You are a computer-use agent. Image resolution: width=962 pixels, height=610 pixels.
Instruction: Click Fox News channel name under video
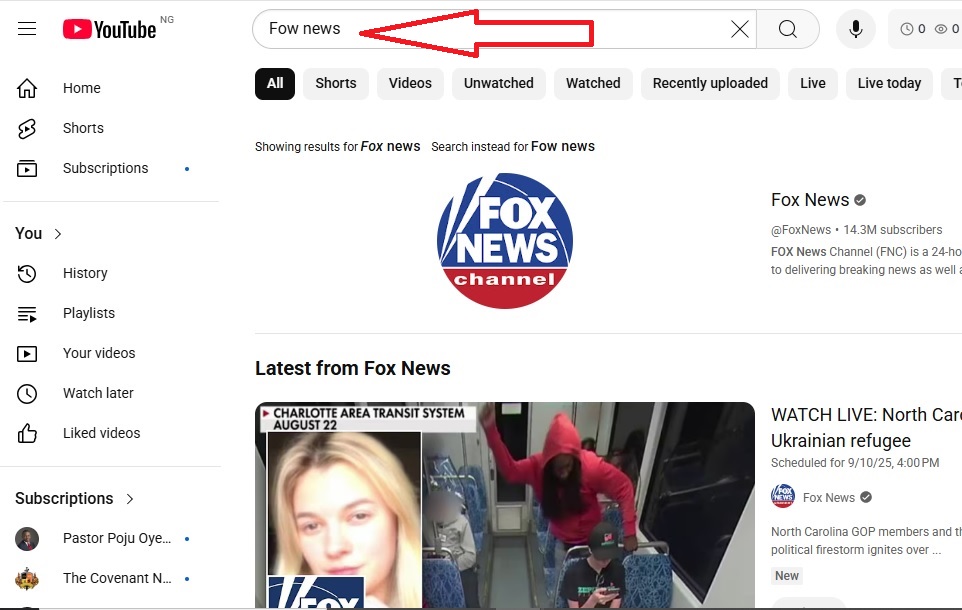[829, 498]
